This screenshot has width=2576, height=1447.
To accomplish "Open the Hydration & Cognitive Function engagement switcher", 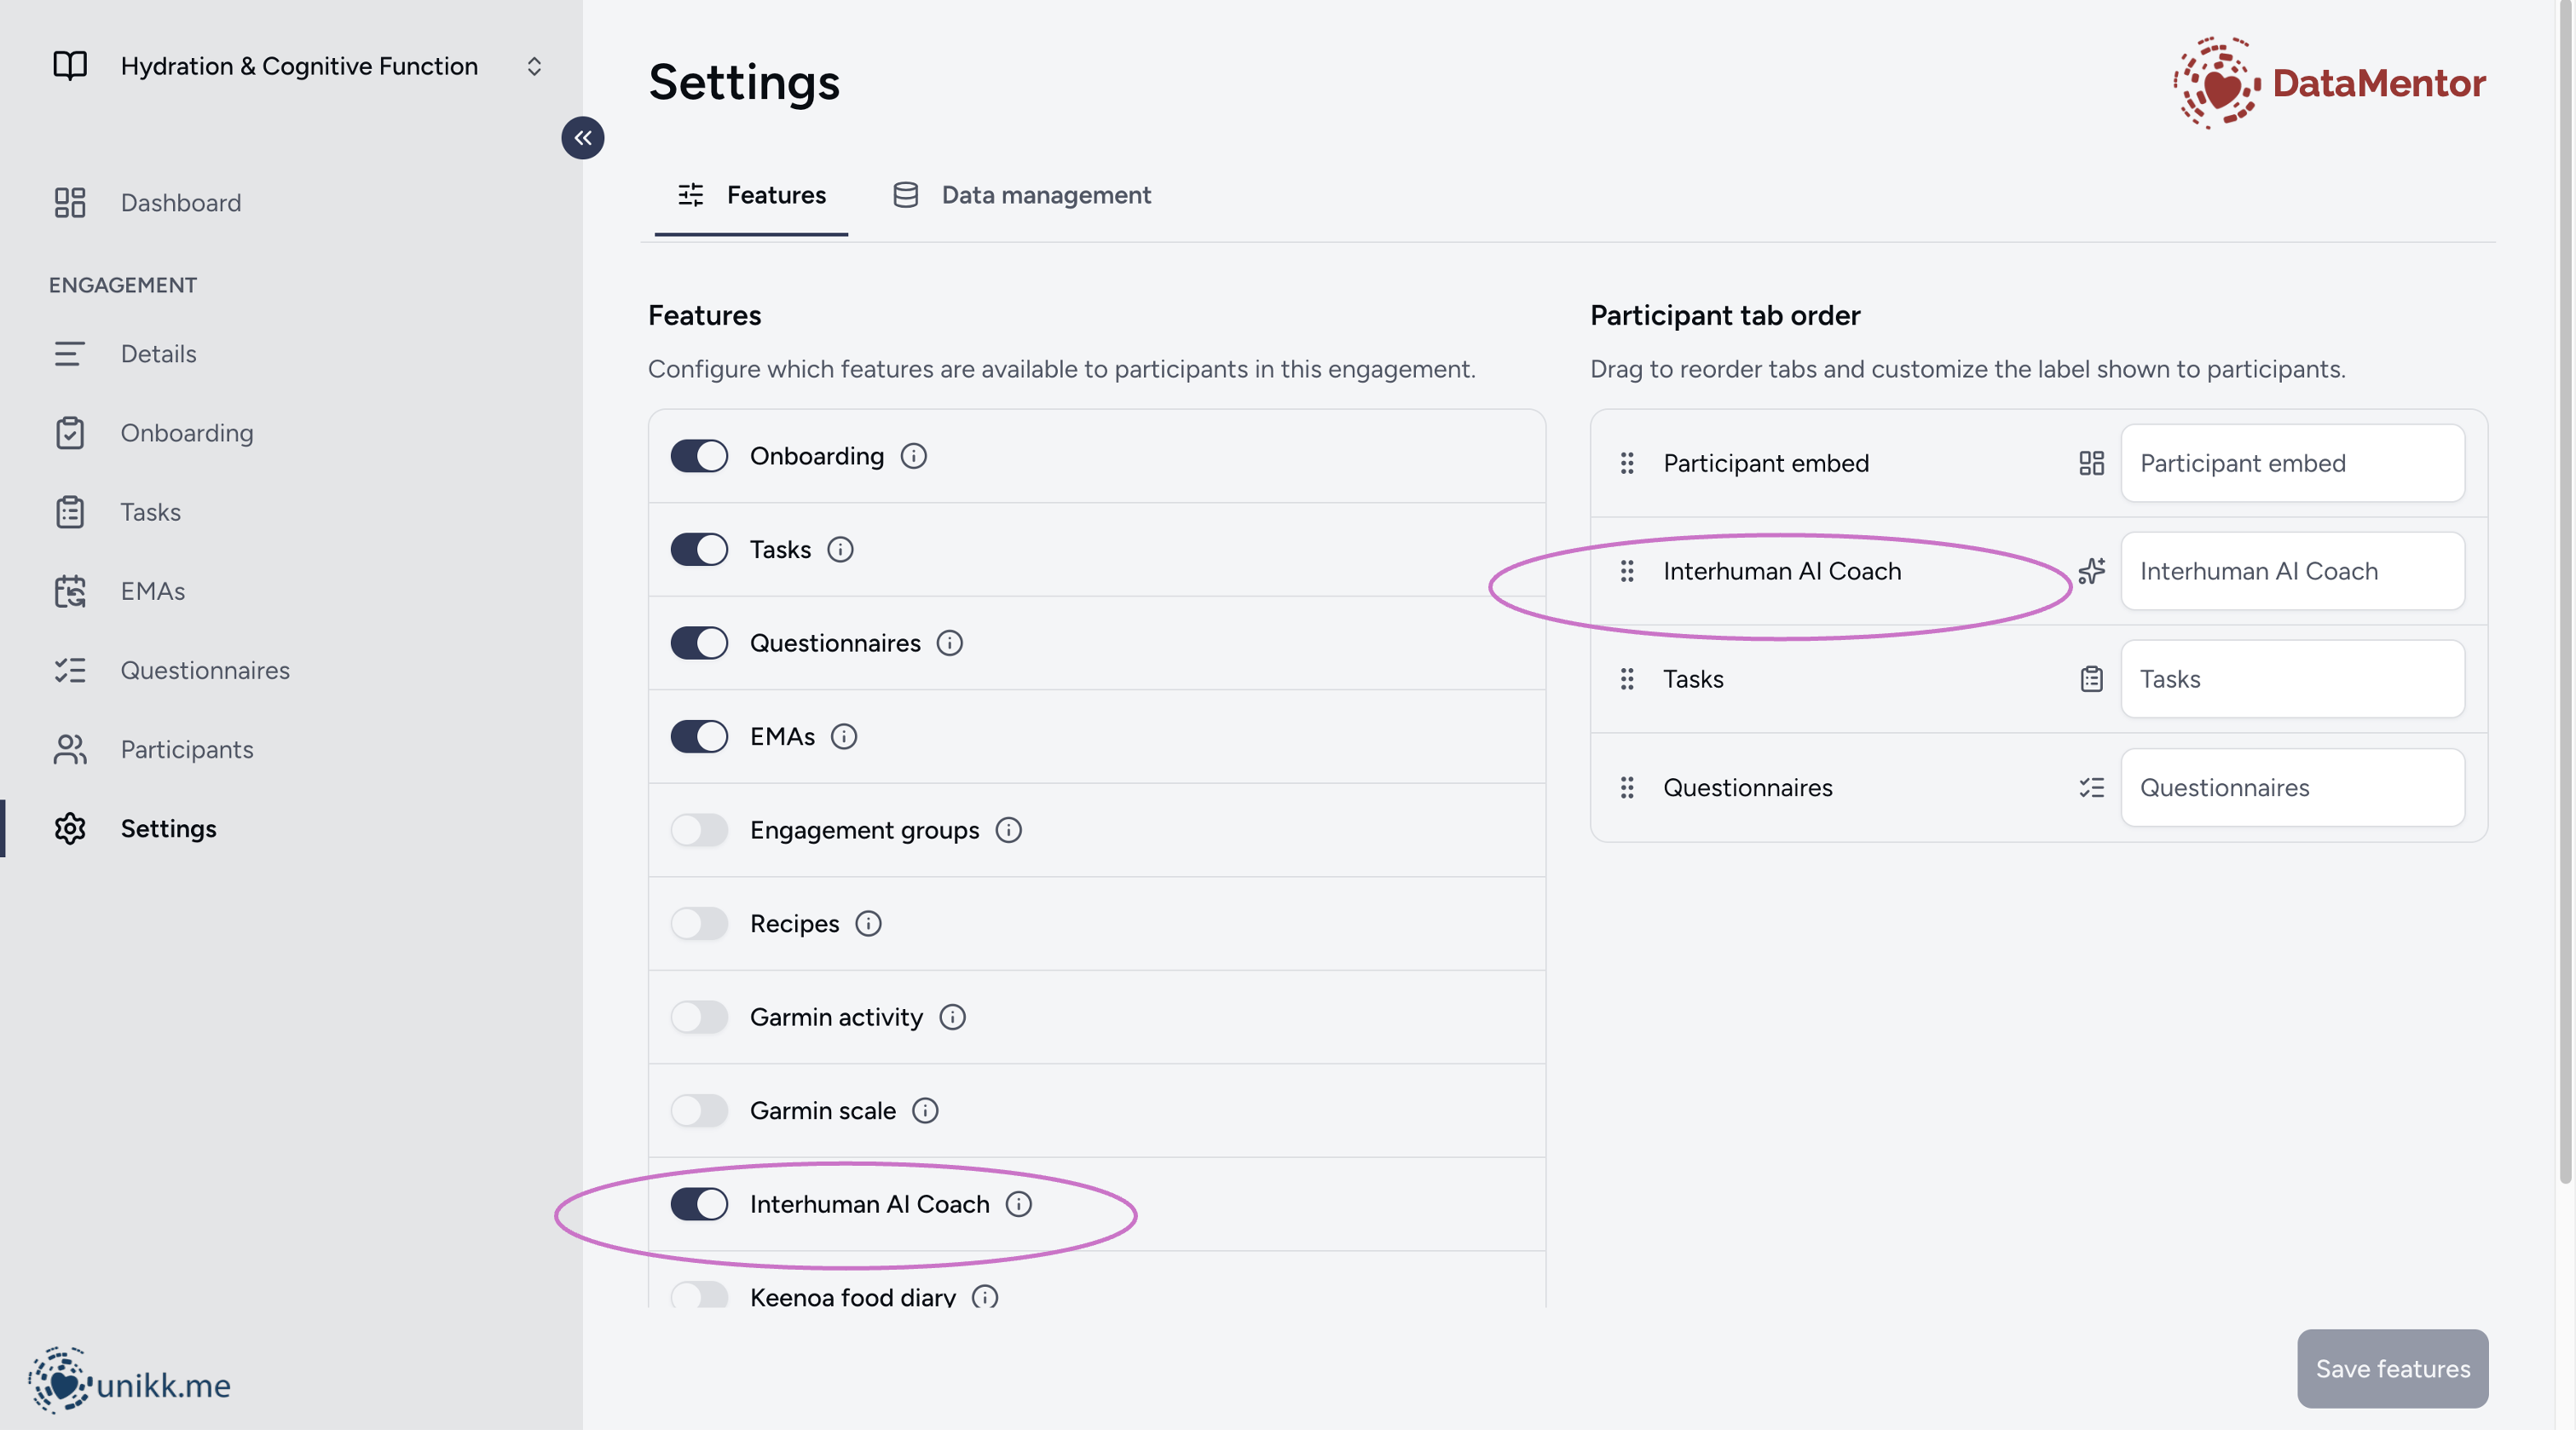I will coord(534,66).
